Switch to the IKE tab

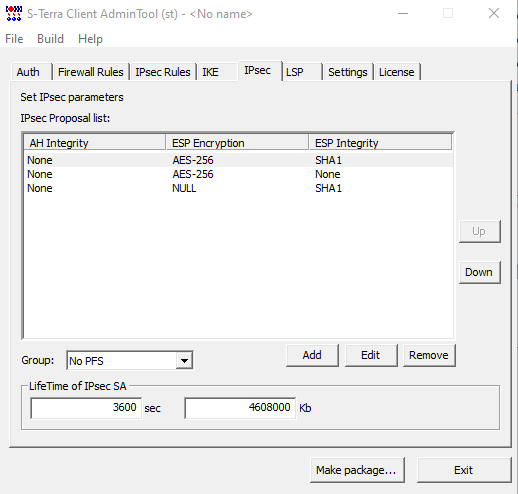tap(217, 72)
